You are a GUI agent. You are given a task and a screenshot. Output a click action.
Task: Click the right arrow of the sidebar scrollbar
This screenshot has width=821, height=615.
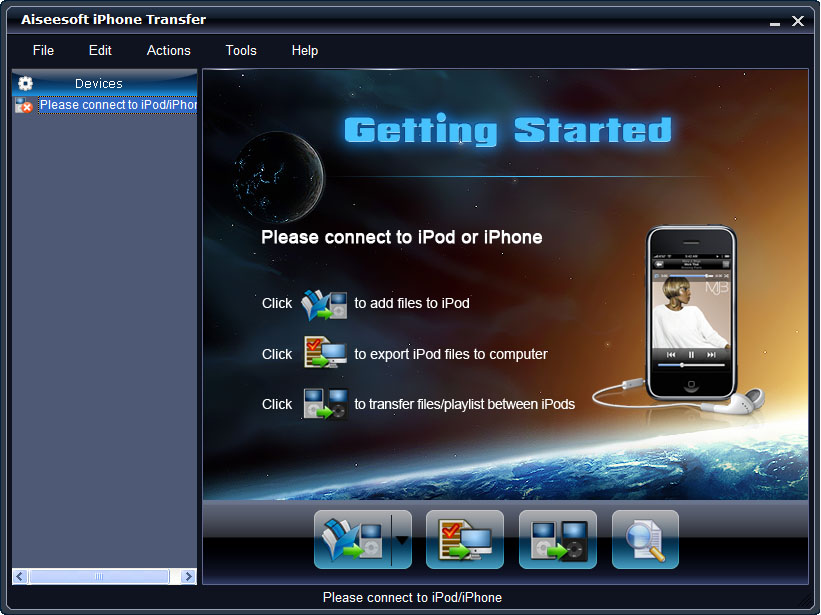tap(188, 576)
